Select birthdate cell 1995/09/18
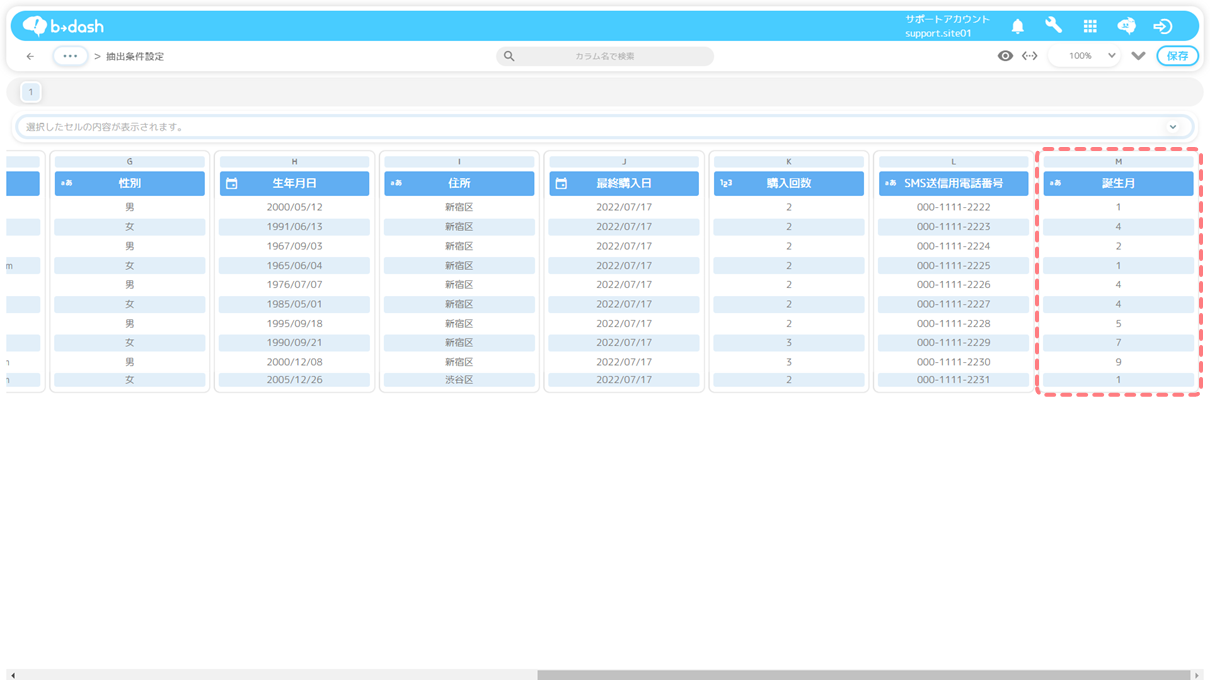The image size is (1210, 680). pyautogui.click(x=294, y=324)
